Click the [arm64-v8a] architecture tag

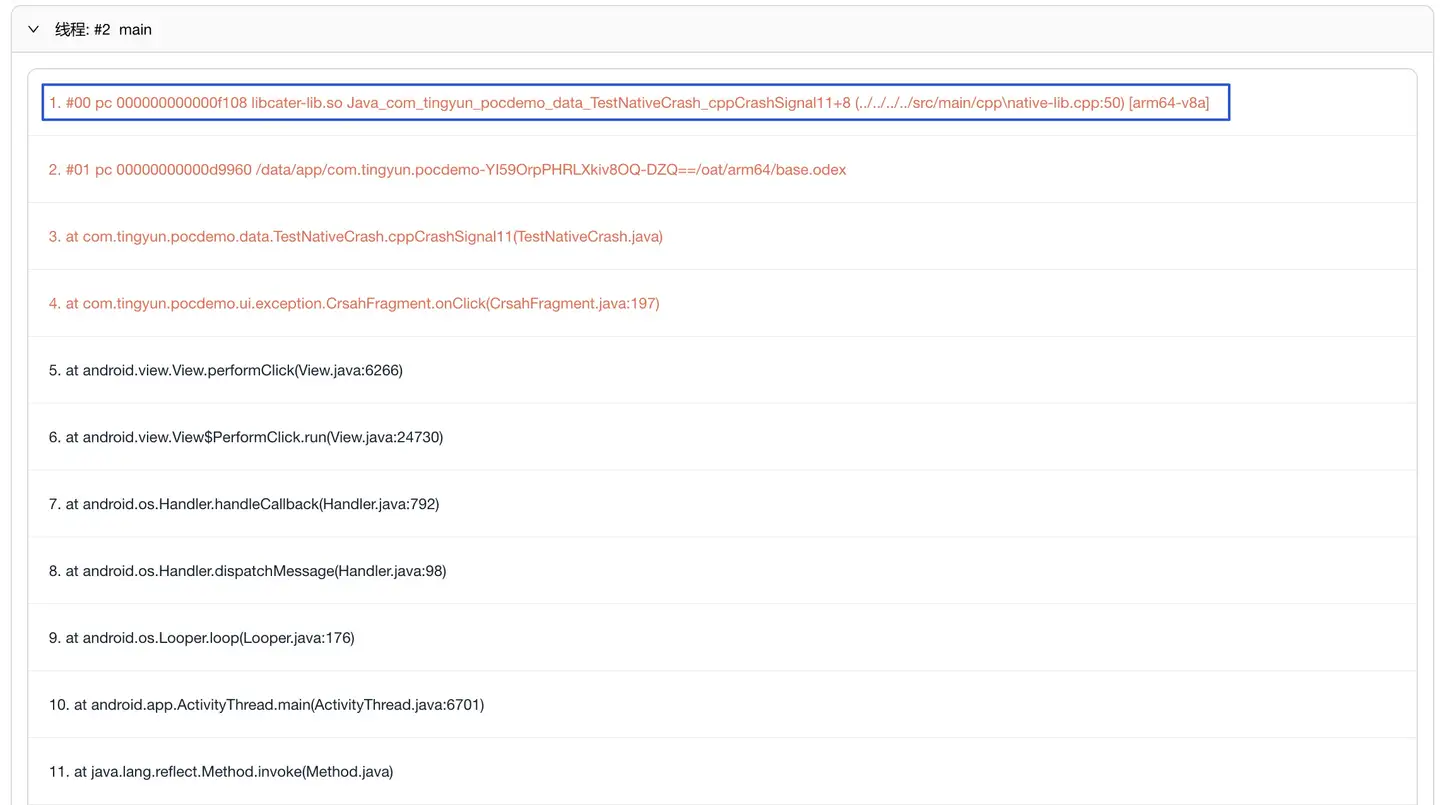[1168, 103]
